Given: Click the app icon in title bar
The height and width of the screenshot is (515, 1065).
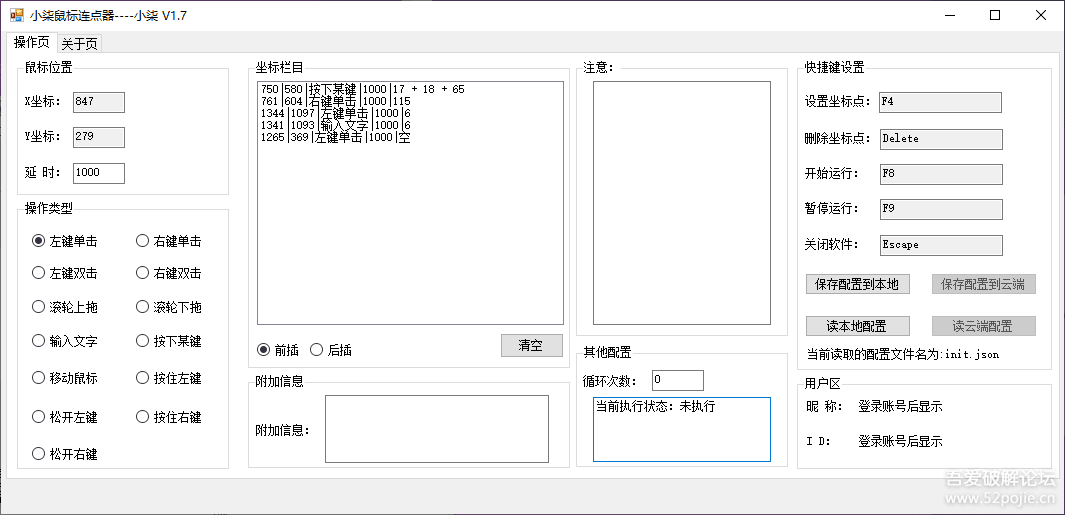Looking at the screenshot, I should coord(16,15).
